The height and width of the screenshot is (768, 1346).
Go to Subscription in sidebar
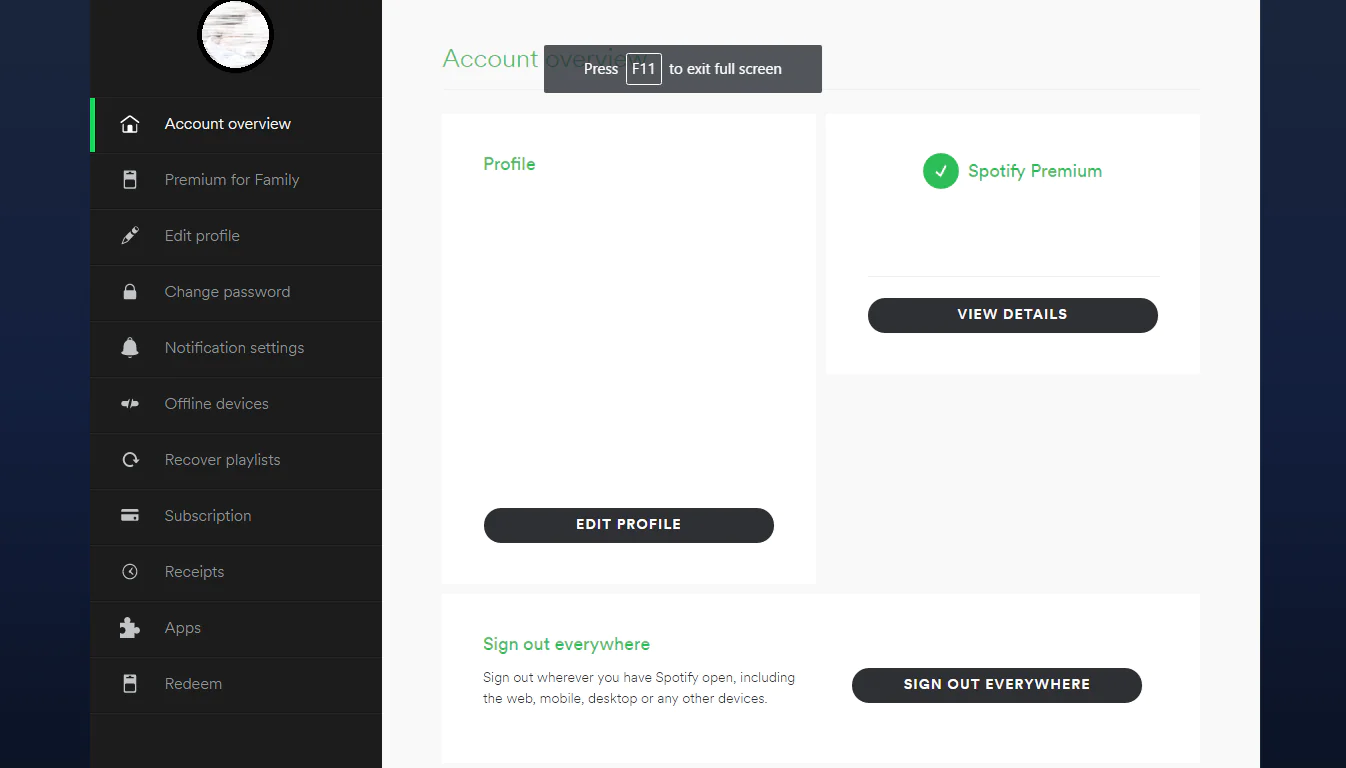click(236, 516)
